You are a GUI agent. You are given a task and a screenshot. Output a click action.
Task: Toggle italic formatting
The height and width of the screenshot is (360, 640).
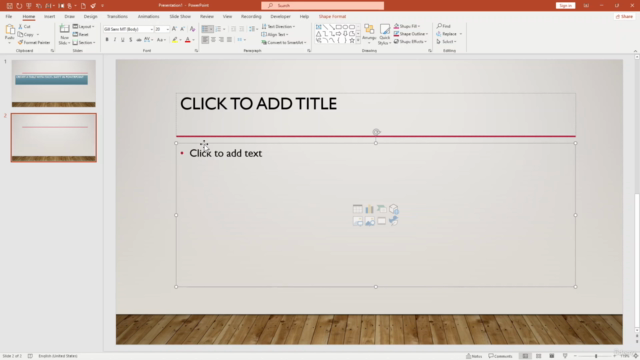click(115, 40)
